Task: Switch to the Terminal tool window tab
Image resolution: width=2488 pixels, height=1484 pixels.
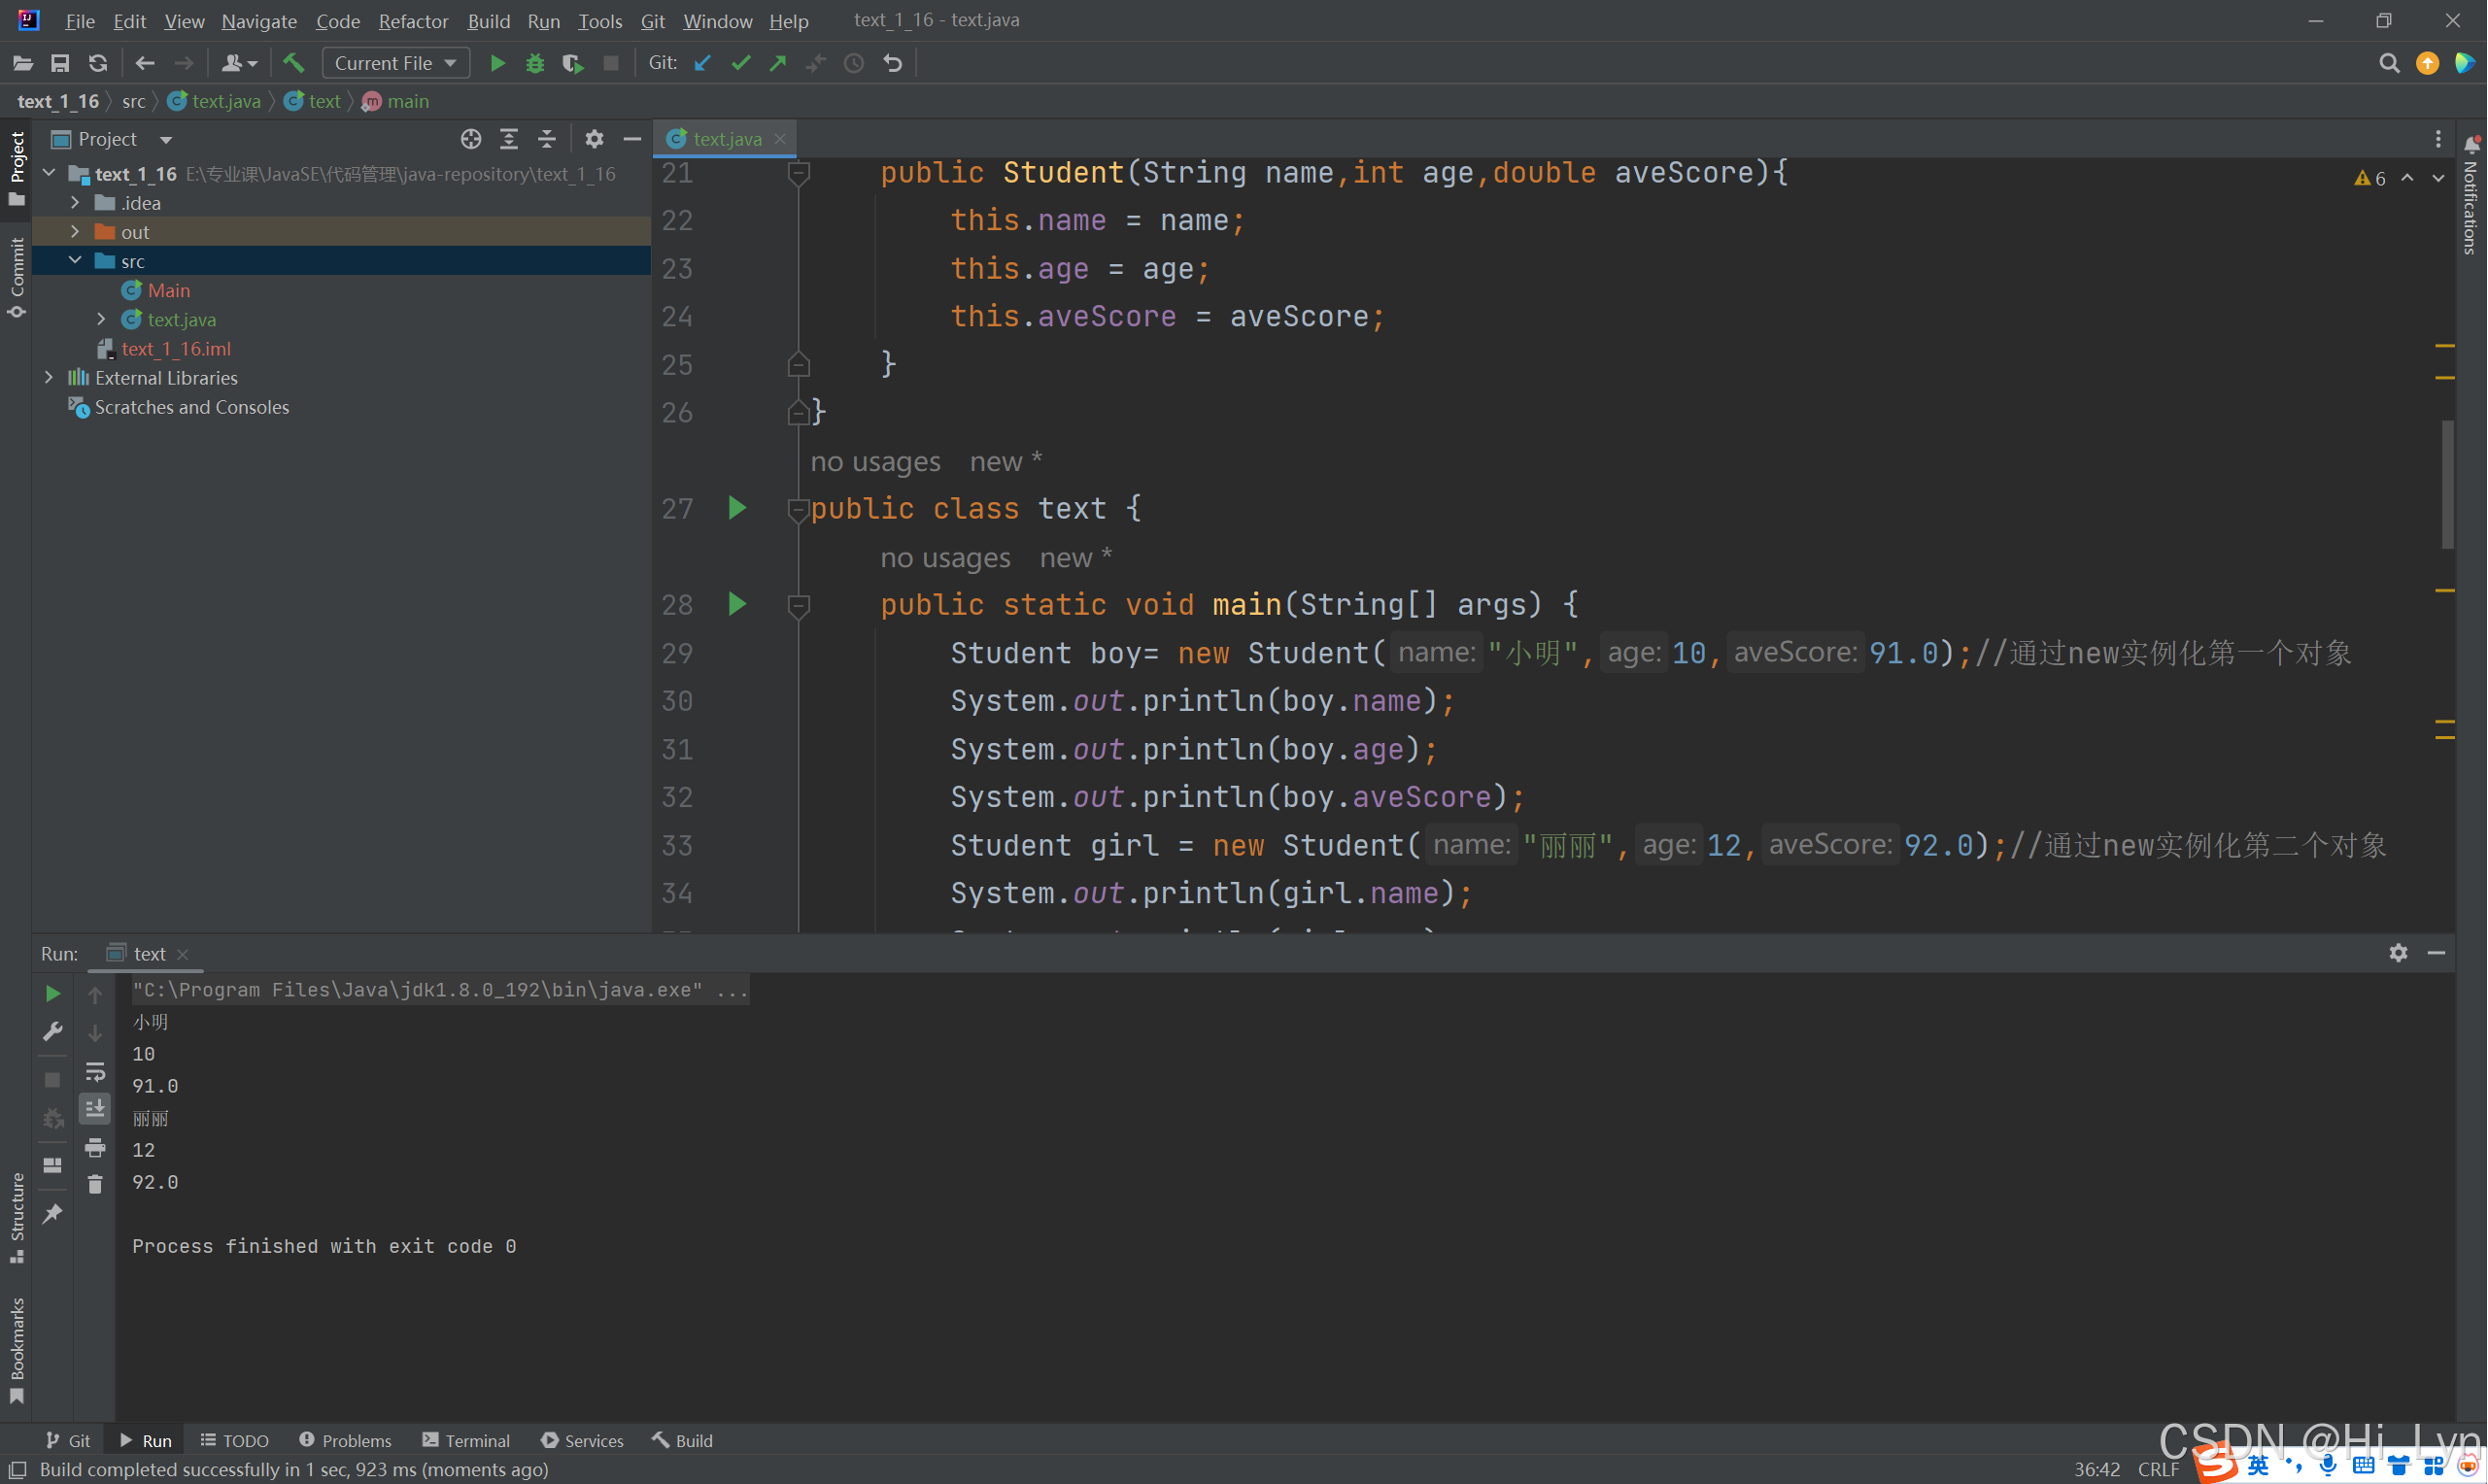Action: [466, 1440]
